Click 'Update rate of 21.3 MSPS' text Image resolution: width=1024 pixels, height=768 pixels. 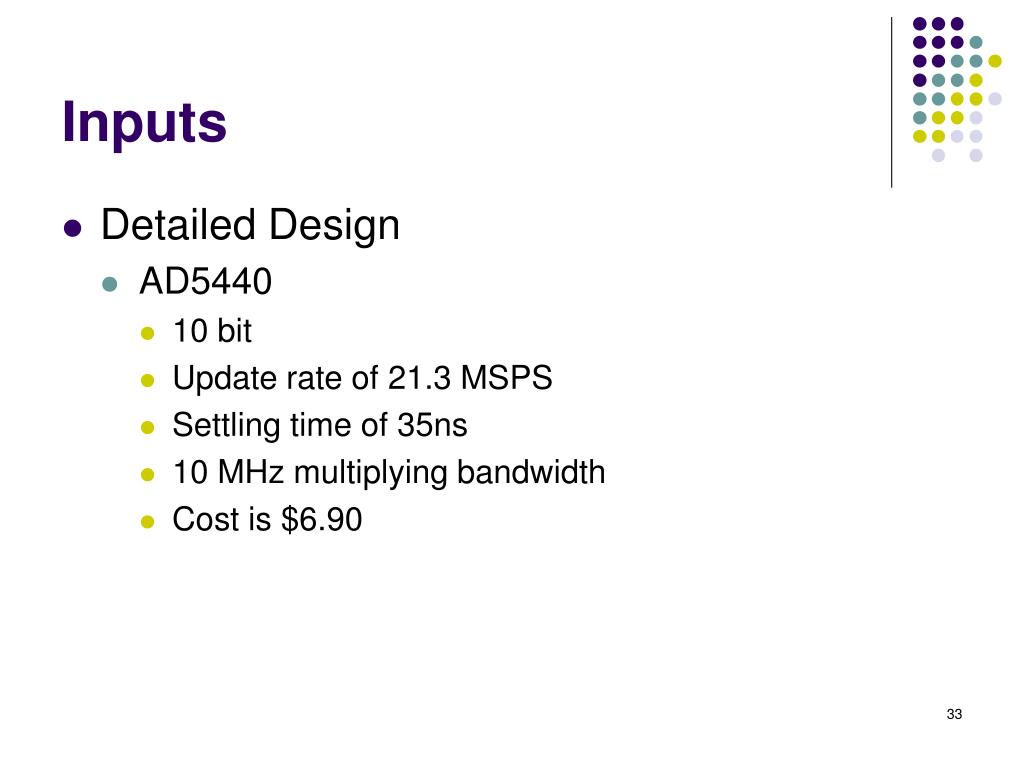(x=362, y=379)
